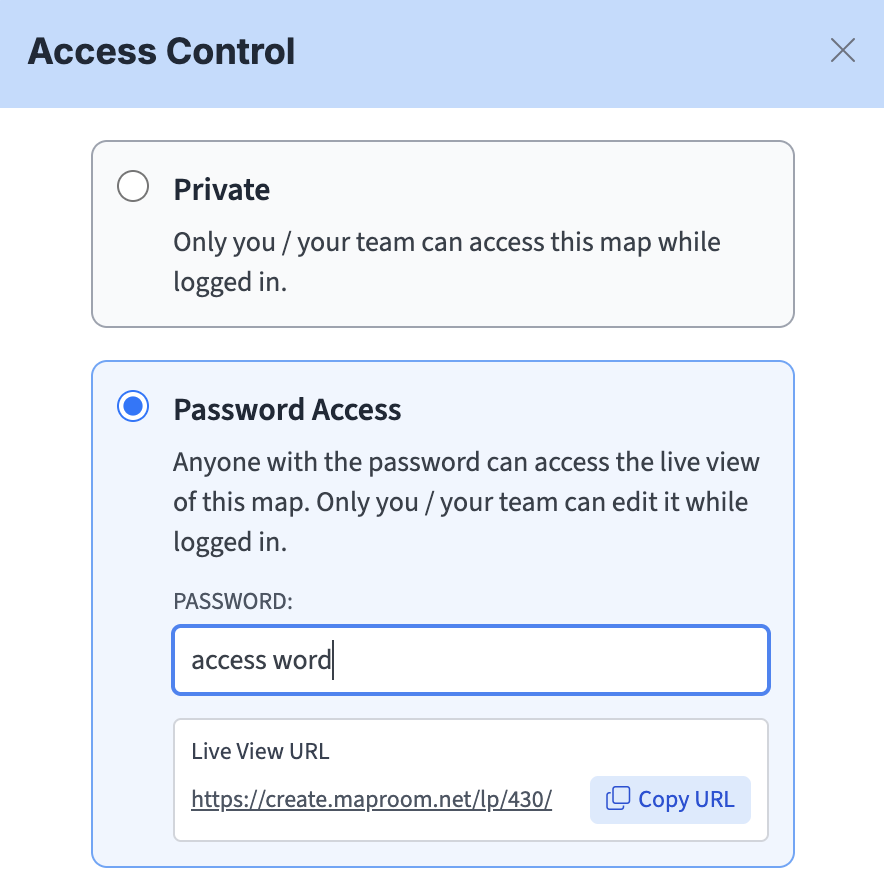The width and height of the screenshot is (884, 888).
Task: Click the "Private" option heading
Action: click(x=222, y=189)
